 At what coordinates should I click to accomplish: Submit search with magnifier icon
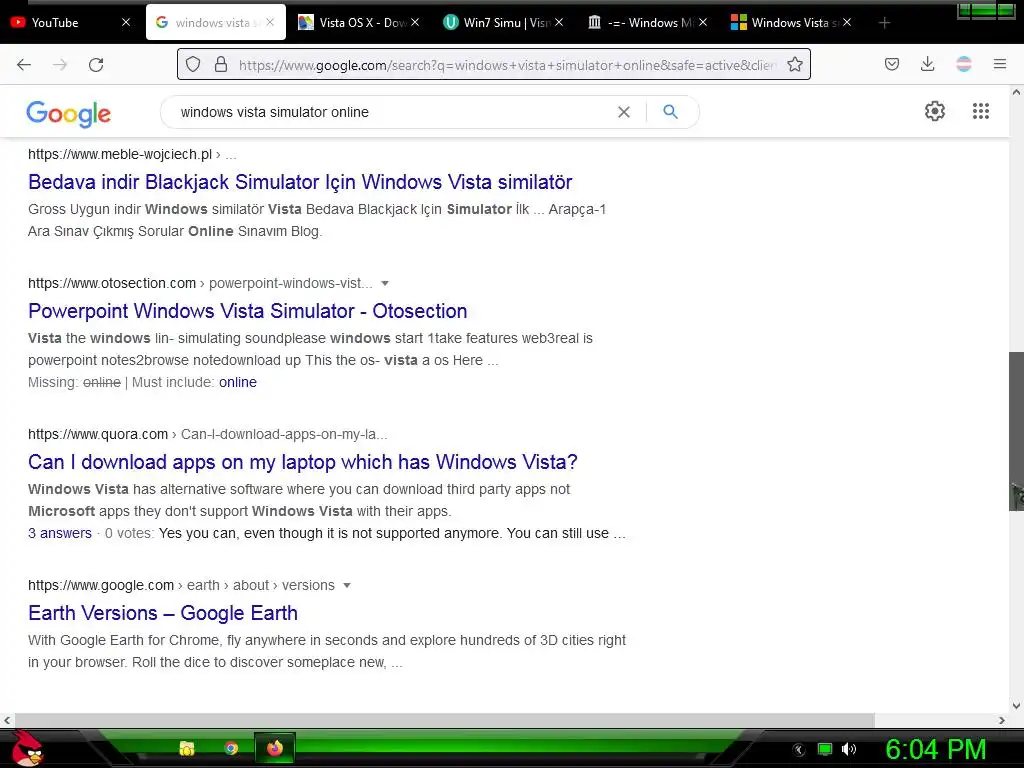670,112
